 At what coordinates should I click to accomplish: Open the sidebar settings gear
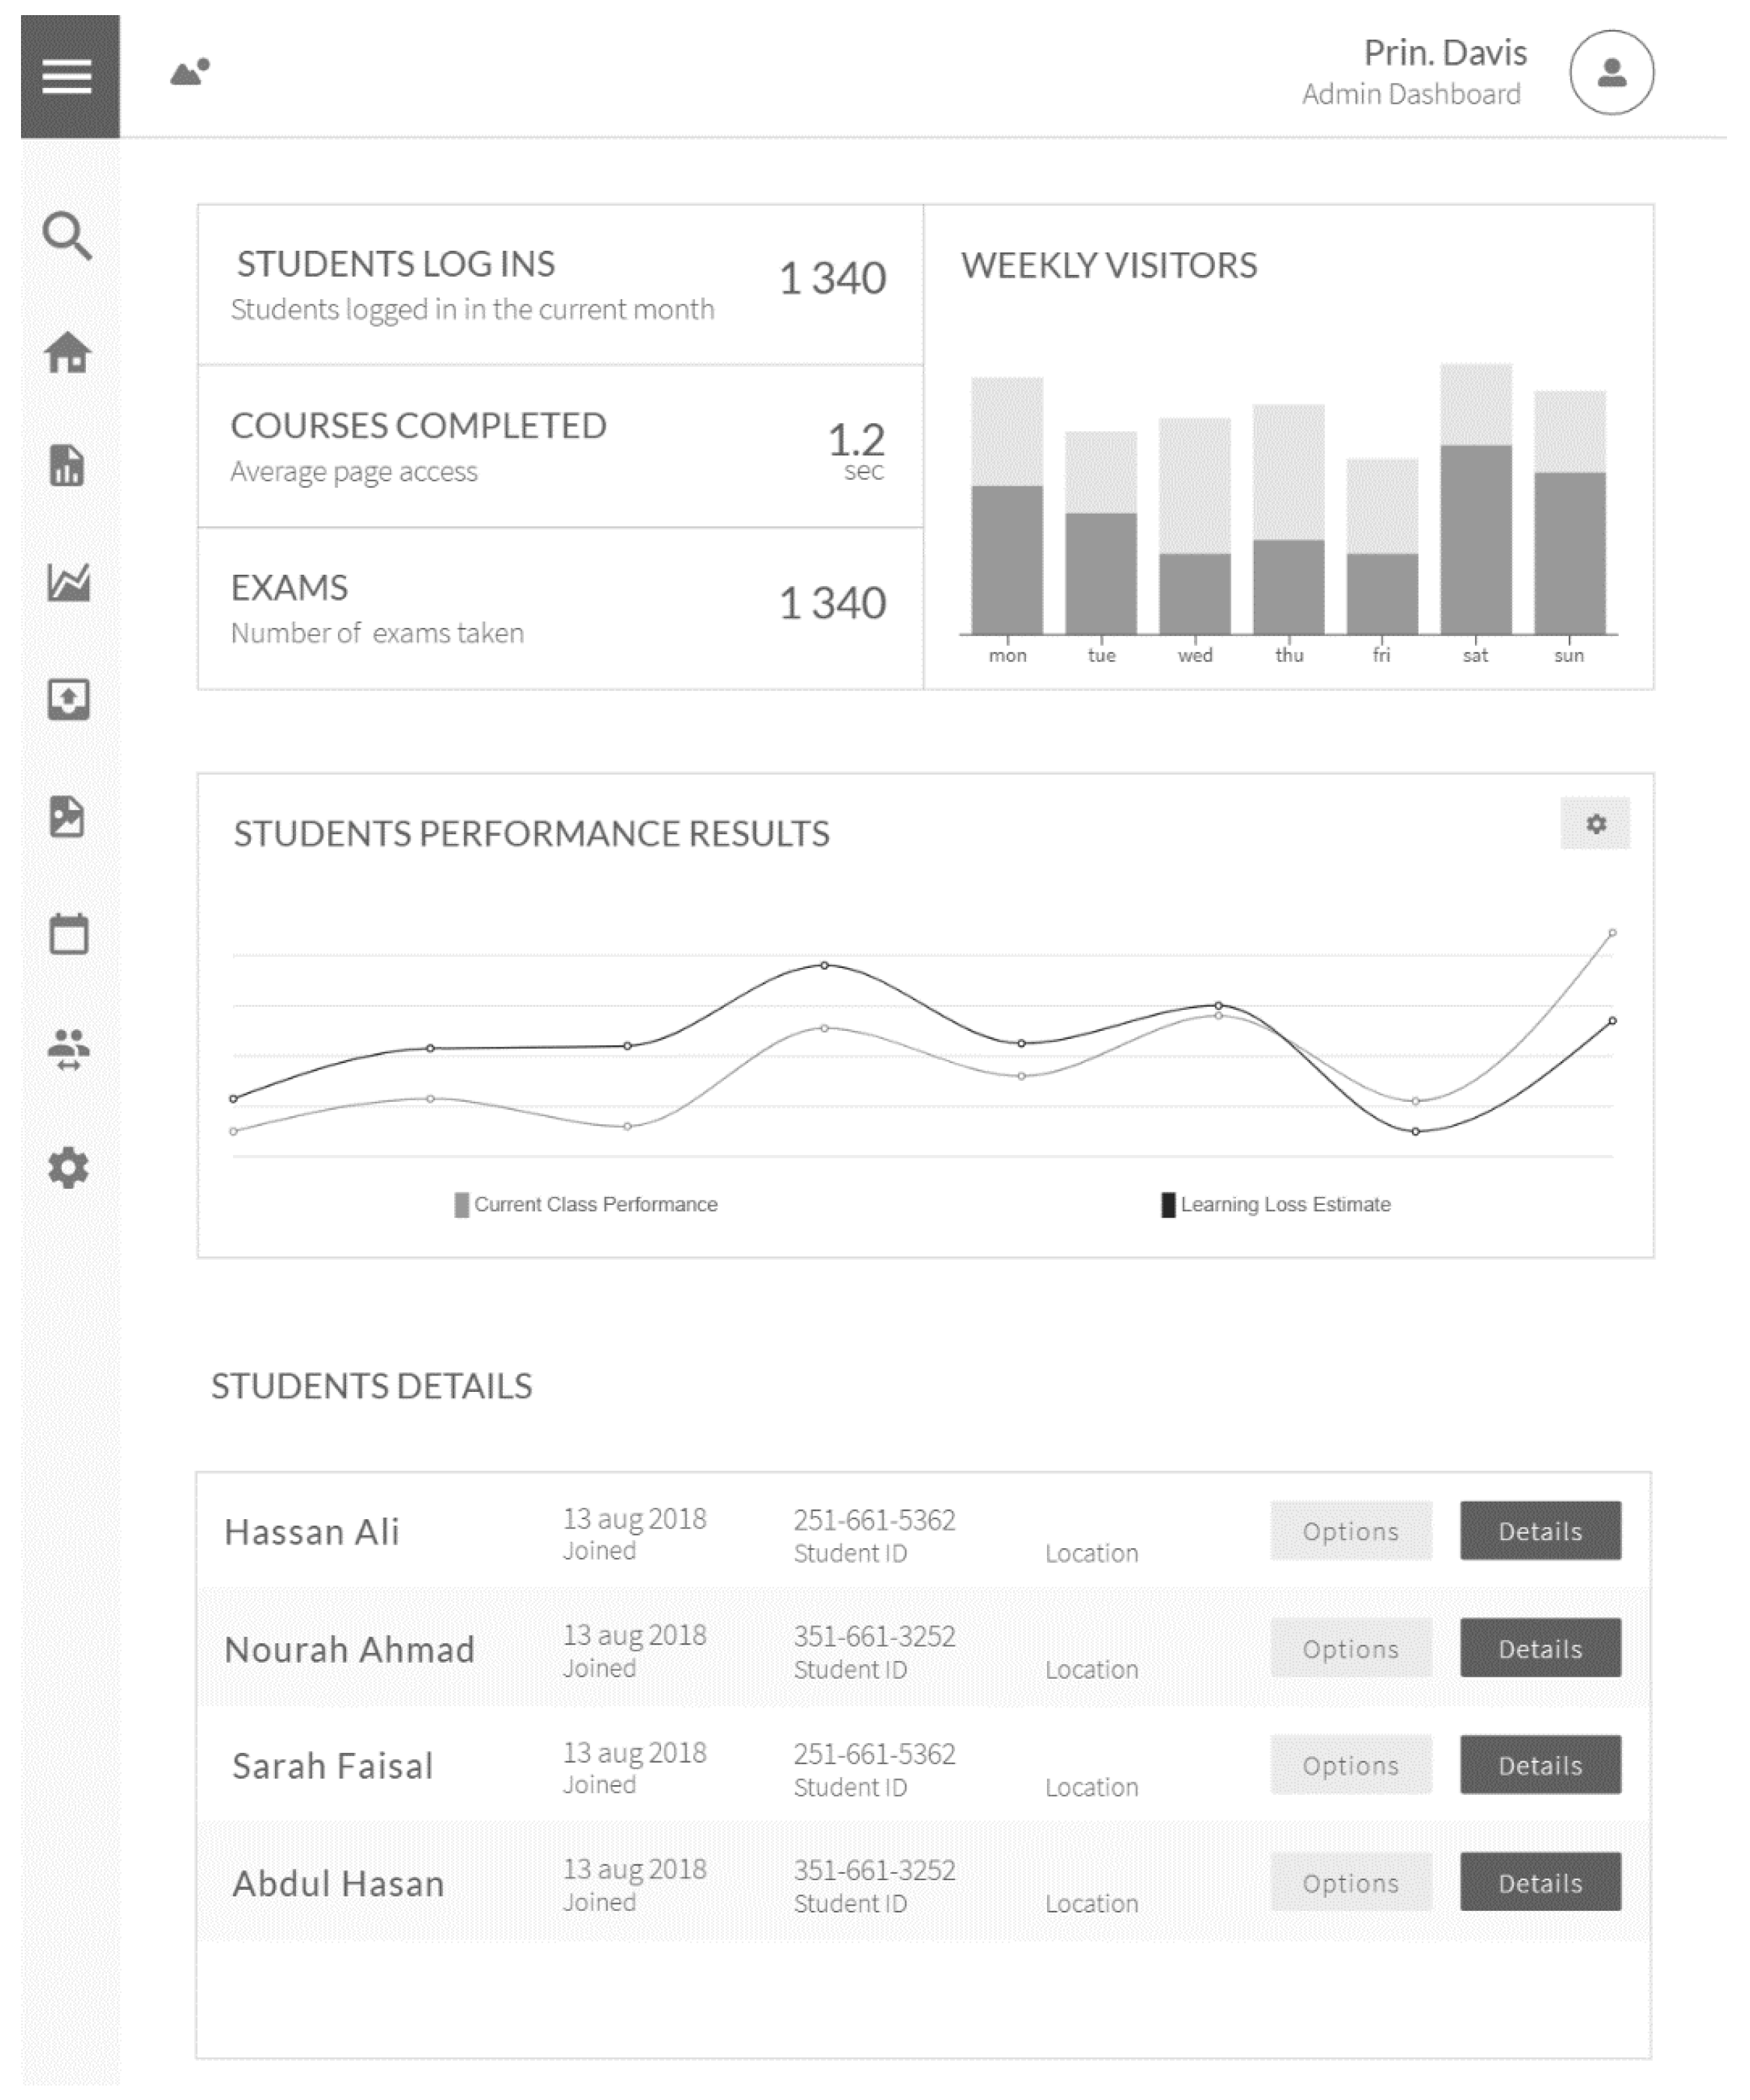(x=68, y=1168)
